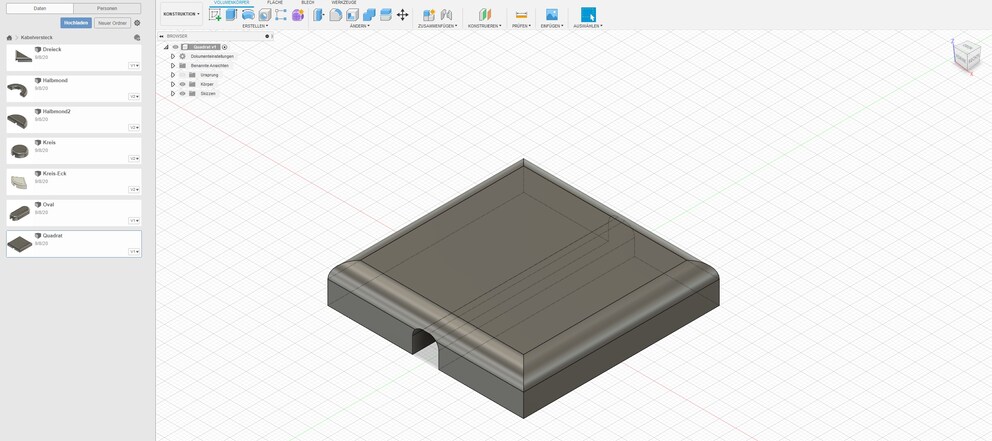Open the Erstellen dropdown menu
Image resolution: width=992 pixels, height=441 pixels.
click(255, 26)
